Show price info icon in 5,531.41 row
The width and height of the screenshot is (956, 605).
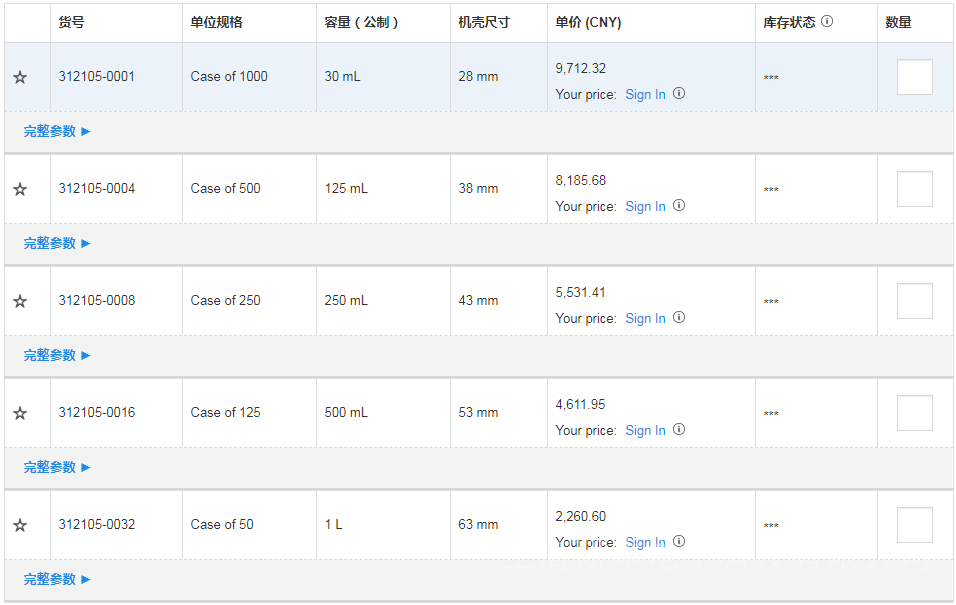(x=679, y=317)
